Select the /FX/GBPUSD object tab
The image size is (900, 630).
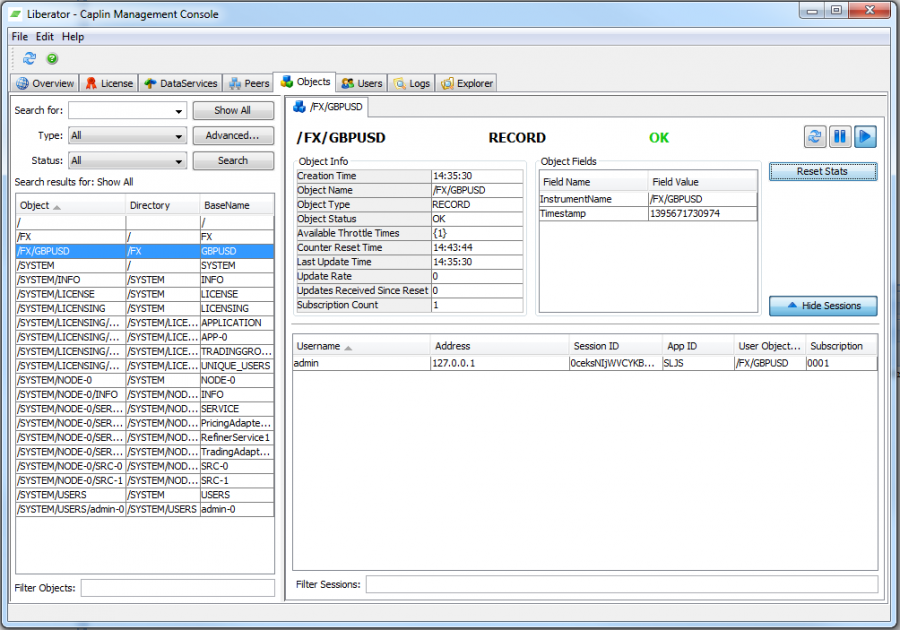(x=328, y=107)
